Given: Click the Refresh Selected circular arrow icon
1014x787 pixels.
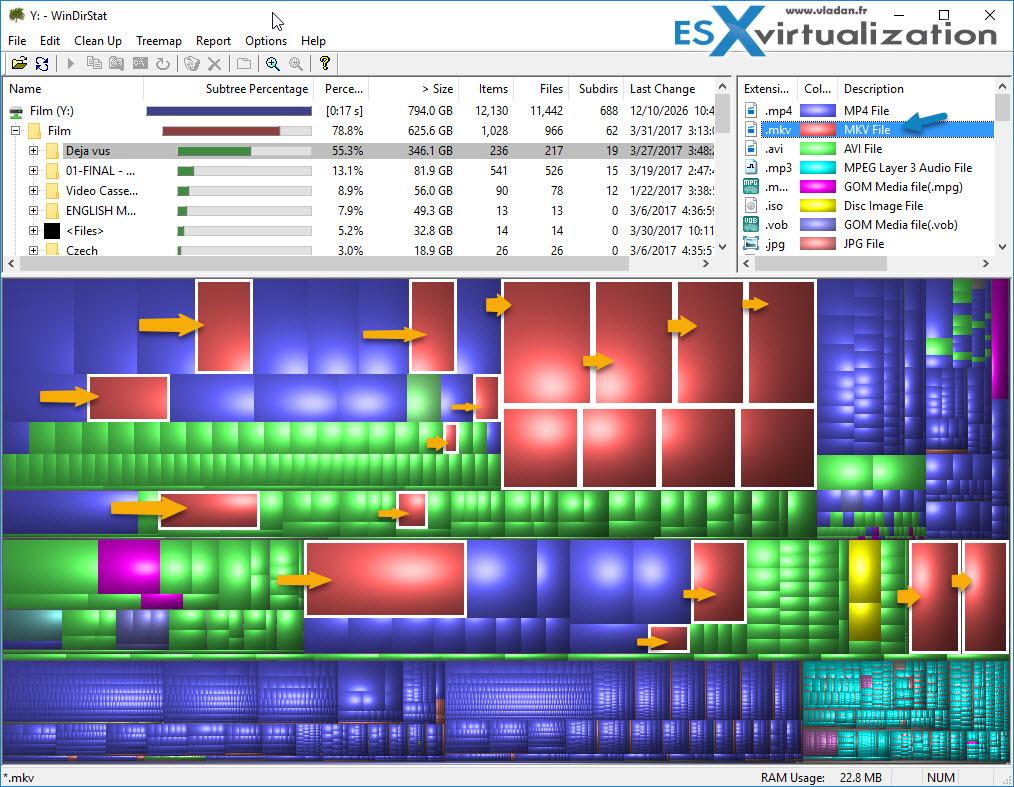Looking at the screenshot, I should [x=163, y=63].
